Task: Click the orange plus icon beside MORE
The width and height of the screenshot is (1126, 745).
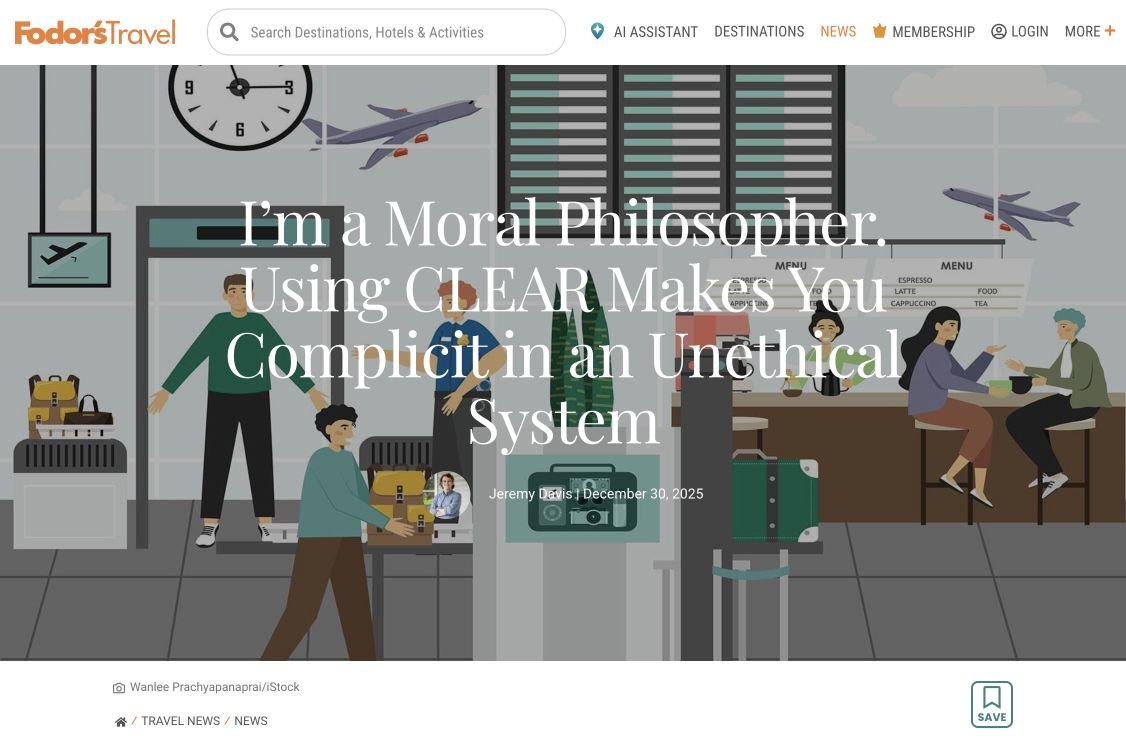Action: 1109,31
